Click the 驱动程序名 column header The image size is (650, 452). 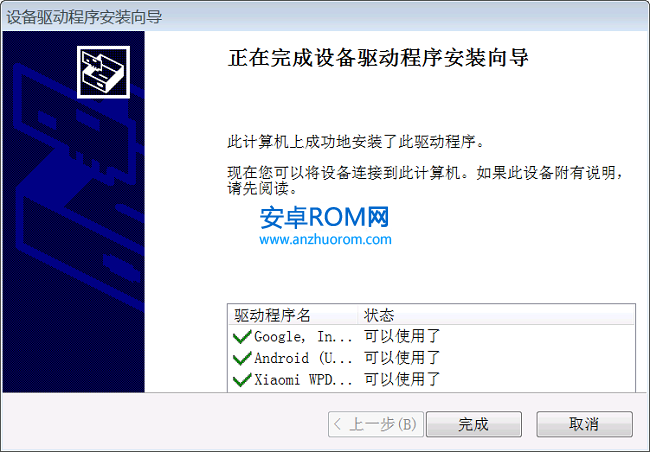293,315
